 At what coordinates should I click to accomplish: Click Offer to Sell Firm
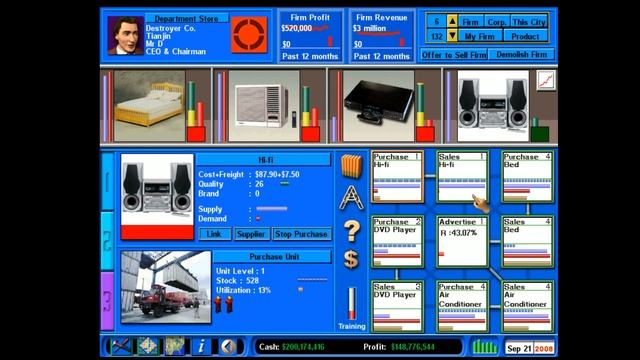[454, 54]
